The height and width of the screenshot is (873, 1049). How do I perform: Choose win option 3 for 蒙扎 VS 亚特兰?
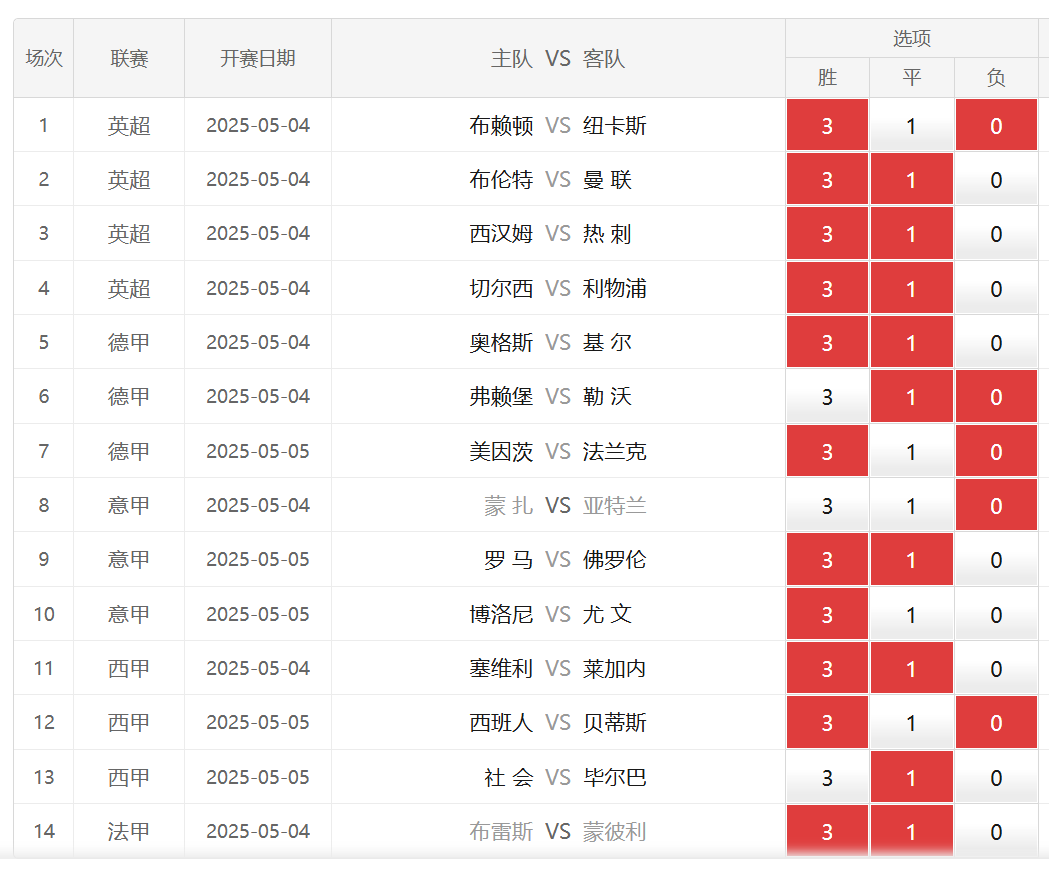pos(827,505)
